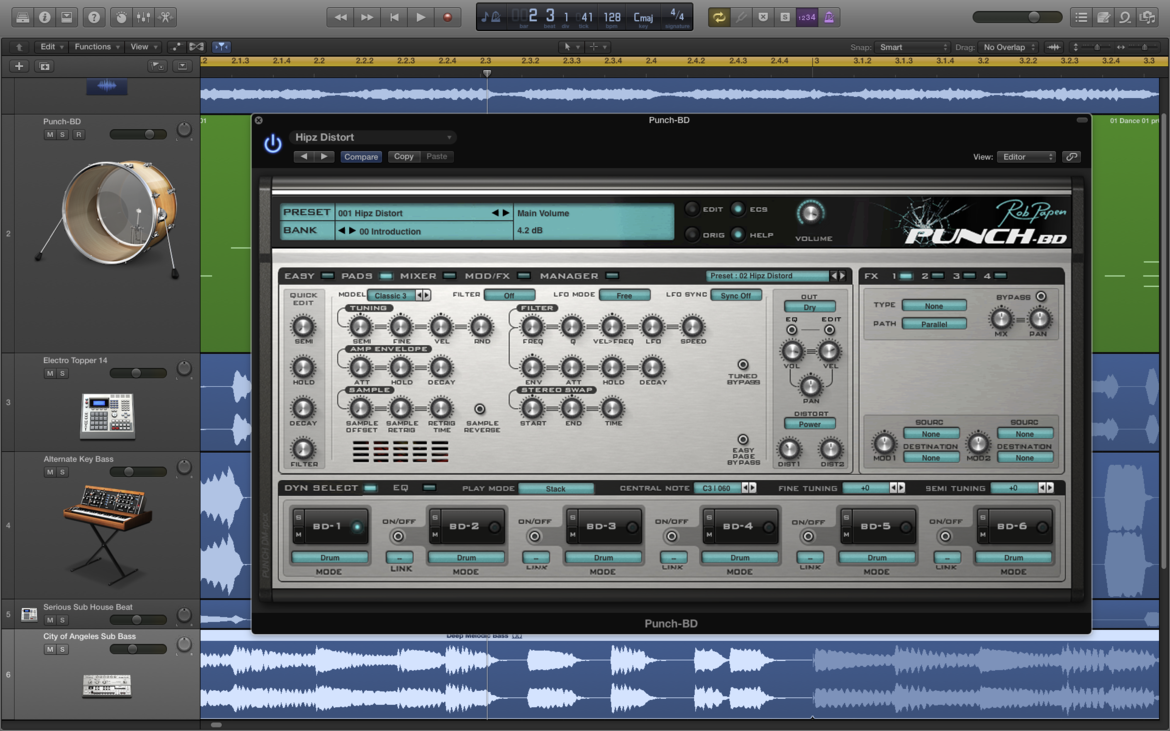Open the Drag No Overlap dropdown
The image size is (1170, 731).
point(1009,47)
